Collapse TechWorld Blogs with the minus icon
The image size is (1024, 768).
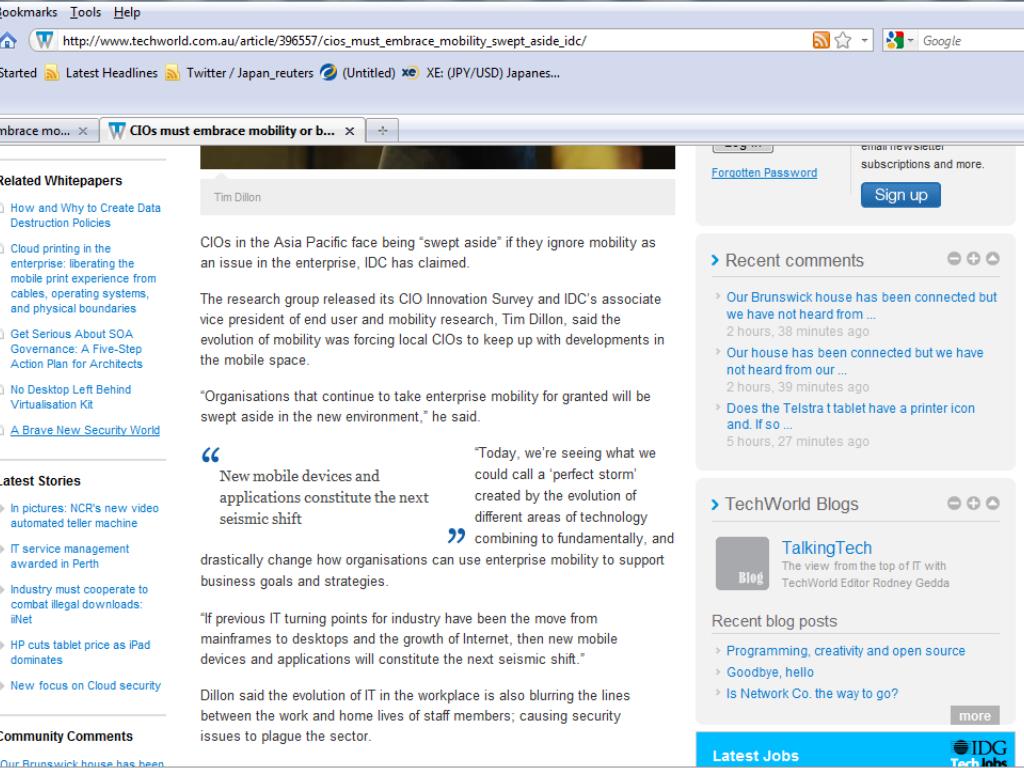point(954,503)
